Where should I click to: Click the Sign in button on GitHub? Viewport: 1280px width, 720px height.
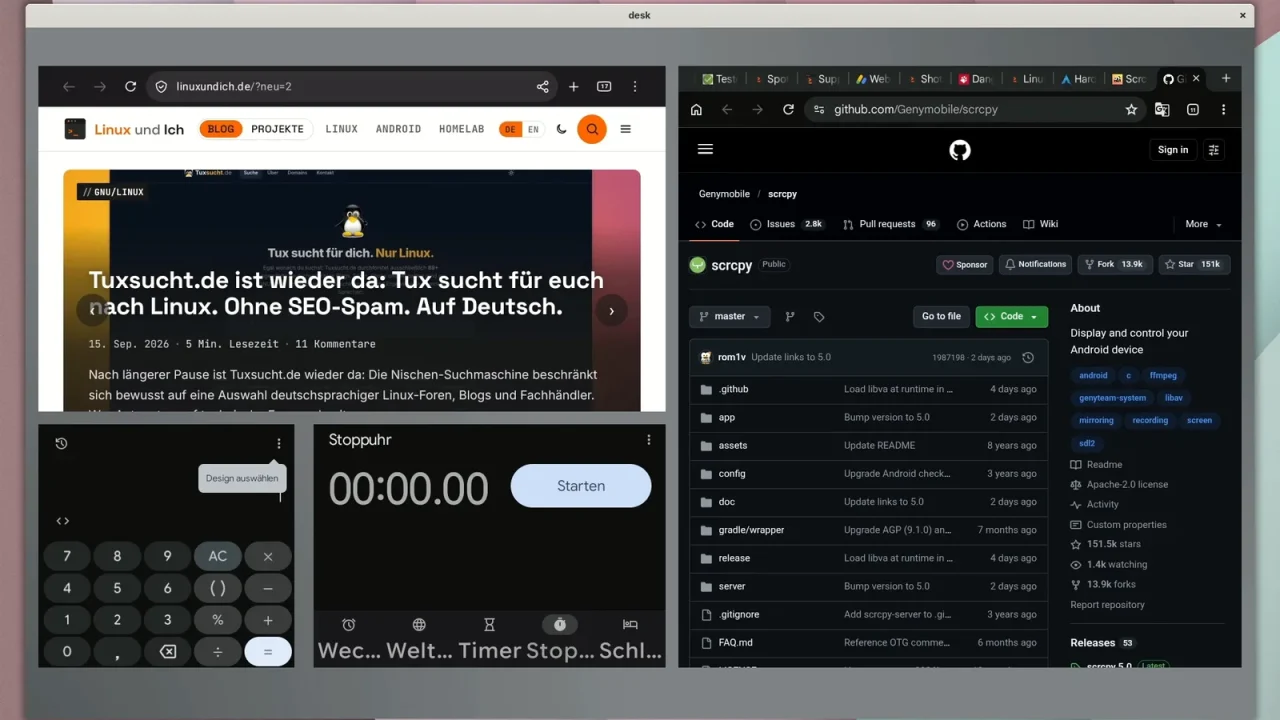(x=1173, y=150)
